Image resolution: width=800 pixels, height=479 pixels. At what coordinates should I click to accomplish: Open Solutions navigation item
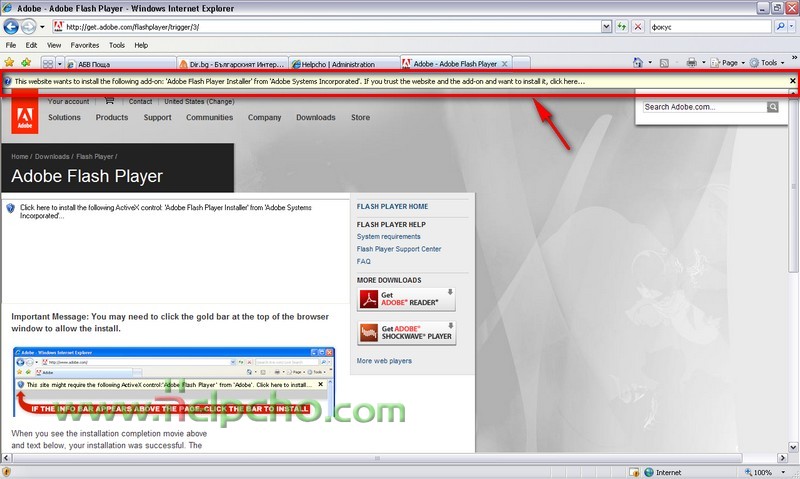click(64, 117)
